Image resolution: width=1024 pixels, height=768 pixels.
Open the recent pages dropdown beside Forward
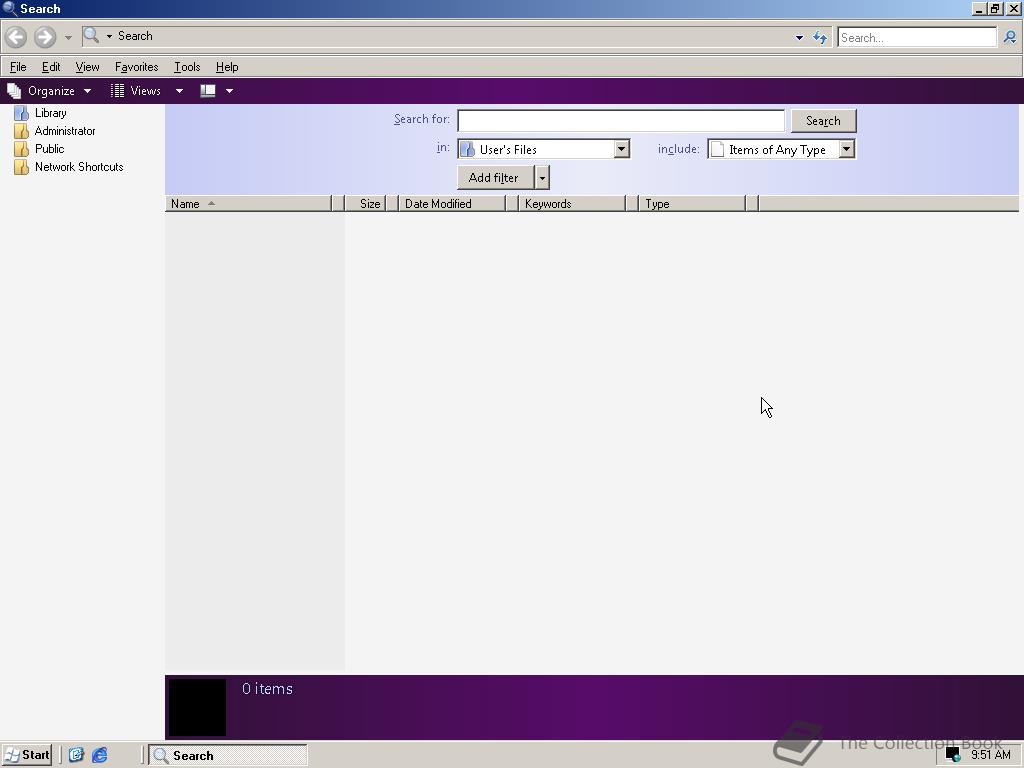(68, 37)
